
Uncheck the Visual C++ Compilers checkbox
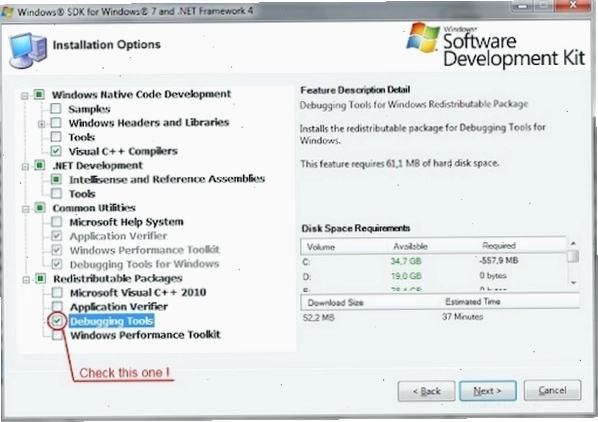56,151
